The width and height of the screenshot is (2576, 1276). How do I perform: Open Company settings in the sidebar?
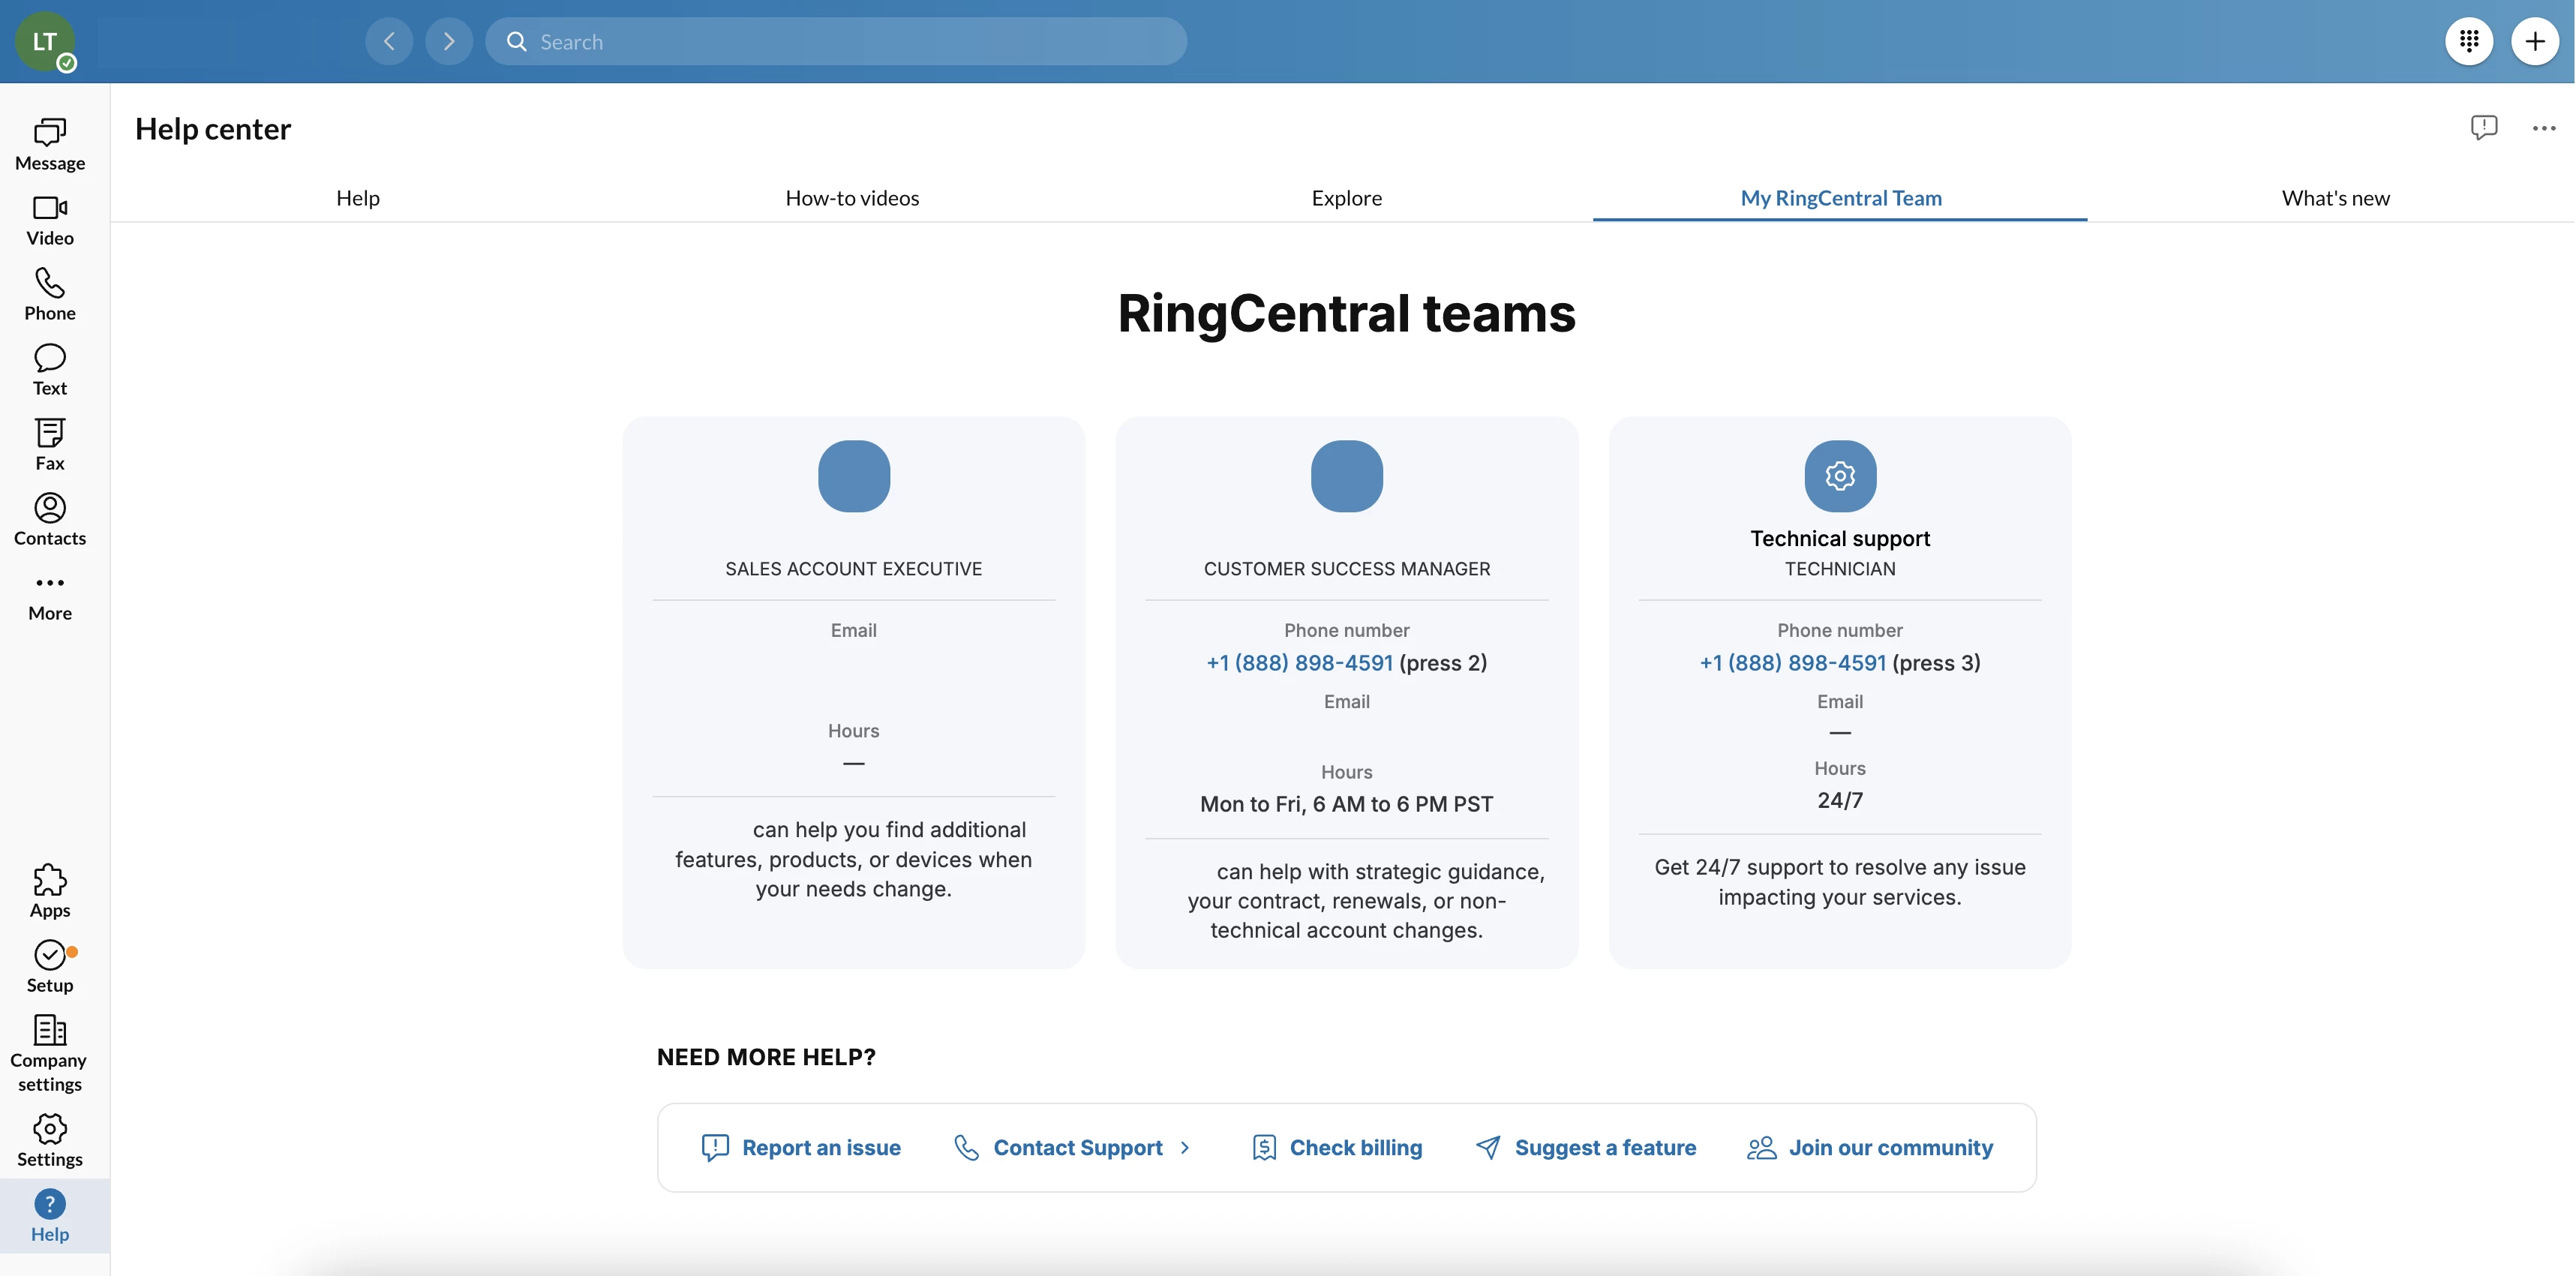pyautogui.click(x=50, y=1052)
